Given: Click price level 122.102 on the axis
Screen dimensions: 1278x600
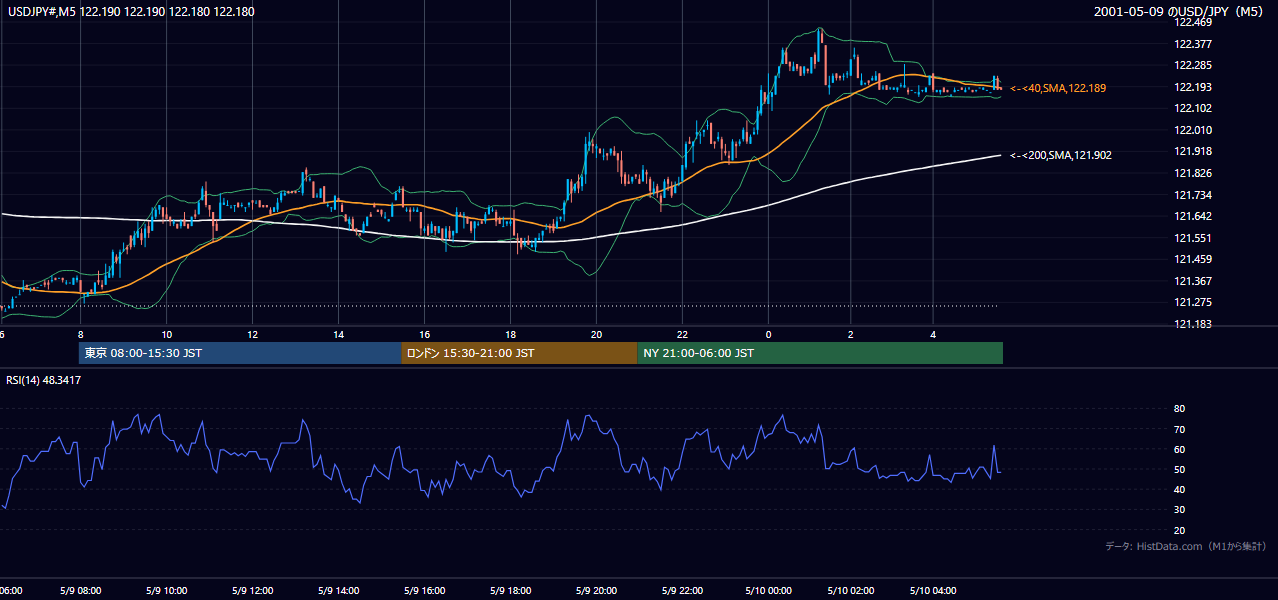Looking at the screenshot, I should 1194,108.
